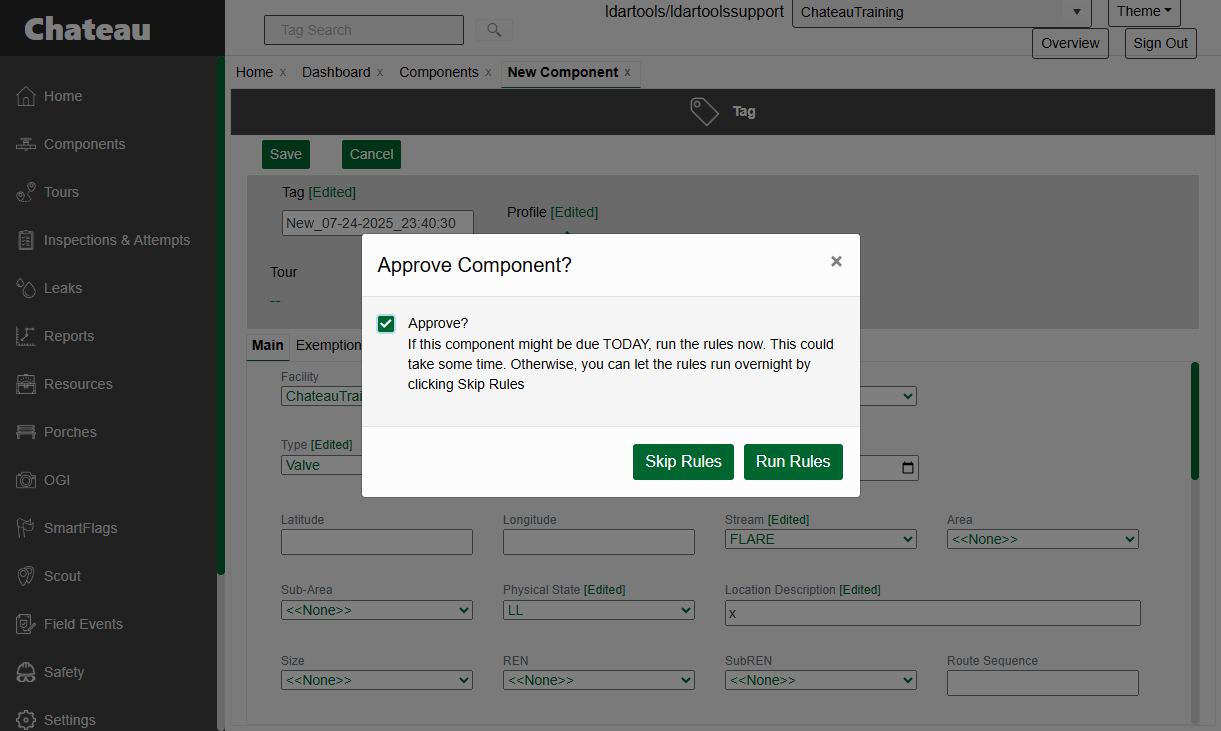
Task: Close the Components tab with its x
Action: click(x=488, y=72)
